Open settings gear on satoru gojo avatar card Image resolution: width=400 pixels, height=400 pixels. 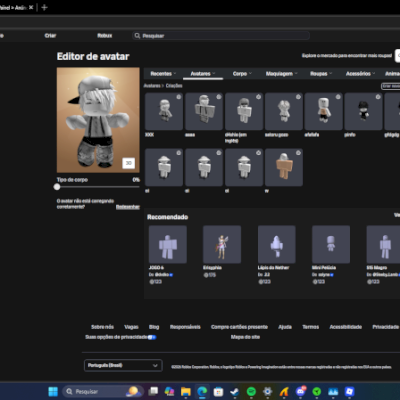298,97
